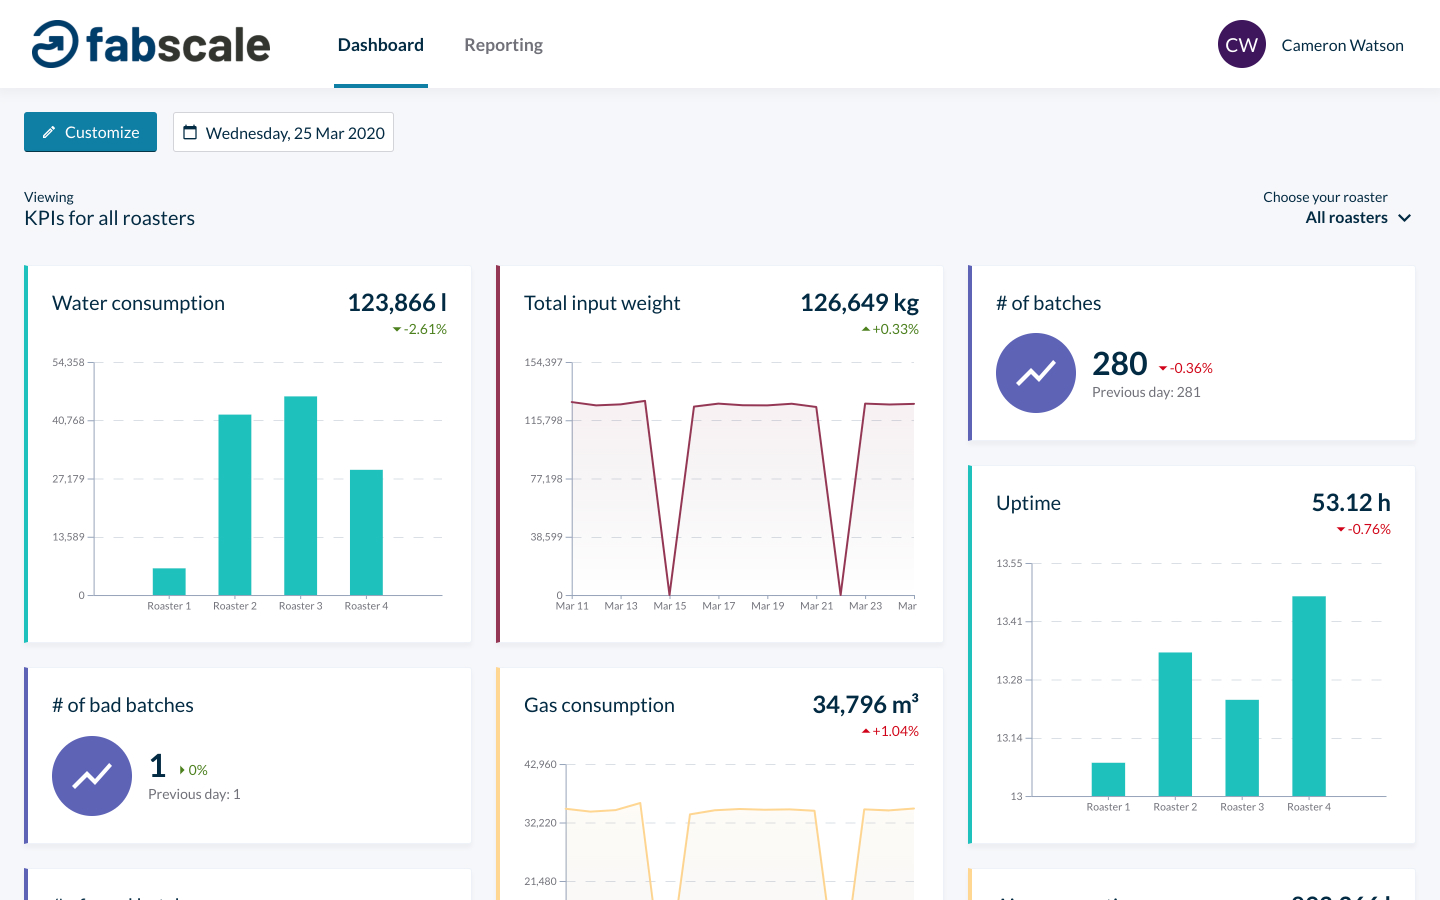
Task: Click the CW user avatar
Action: pyautogui.click(x=1242, y=44)
